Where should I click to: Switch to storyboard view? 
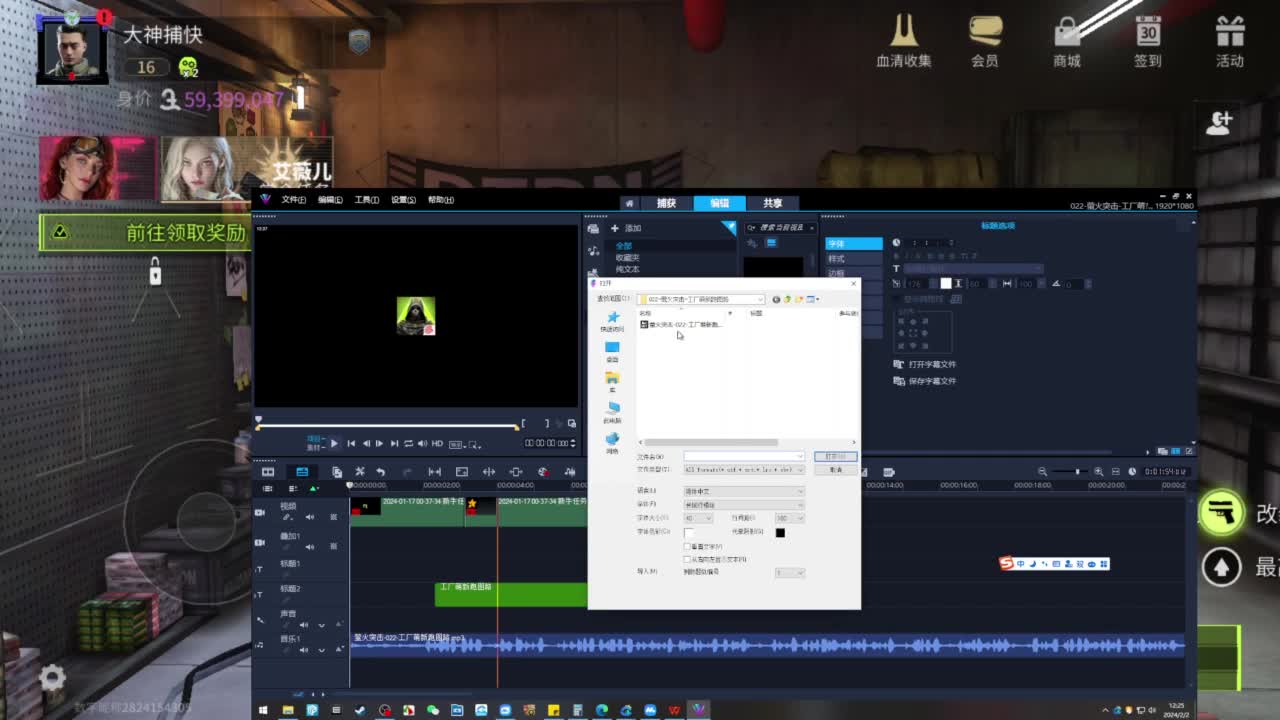click(268, 471)
